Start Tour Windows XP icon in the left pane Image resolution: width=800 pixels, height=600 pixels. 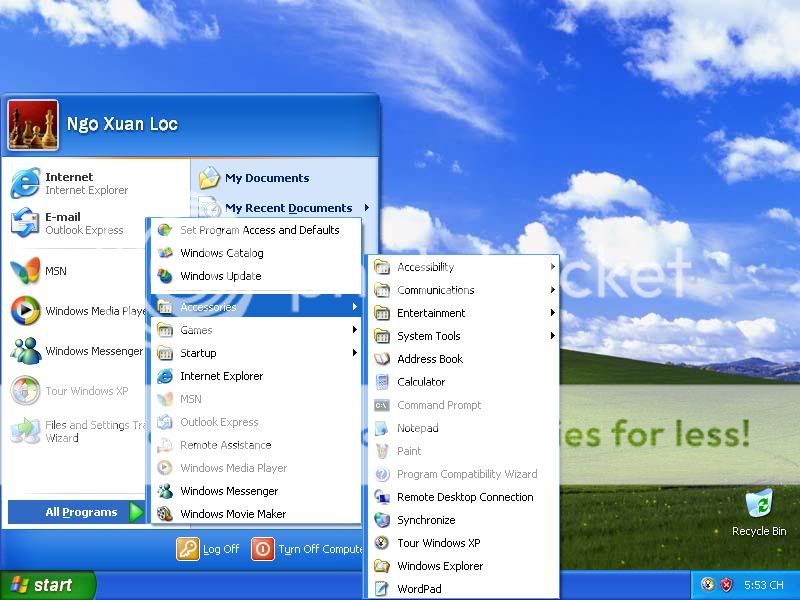click(25, 390)
